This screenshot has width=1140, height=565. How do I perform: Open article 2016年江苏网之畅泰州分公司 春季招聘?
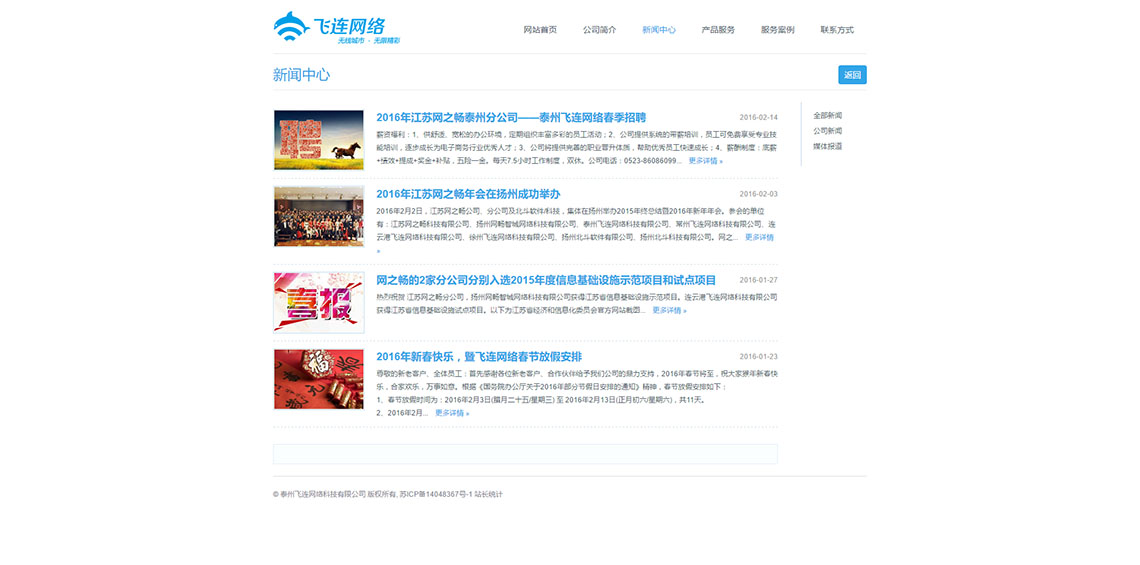click(511, 118)
